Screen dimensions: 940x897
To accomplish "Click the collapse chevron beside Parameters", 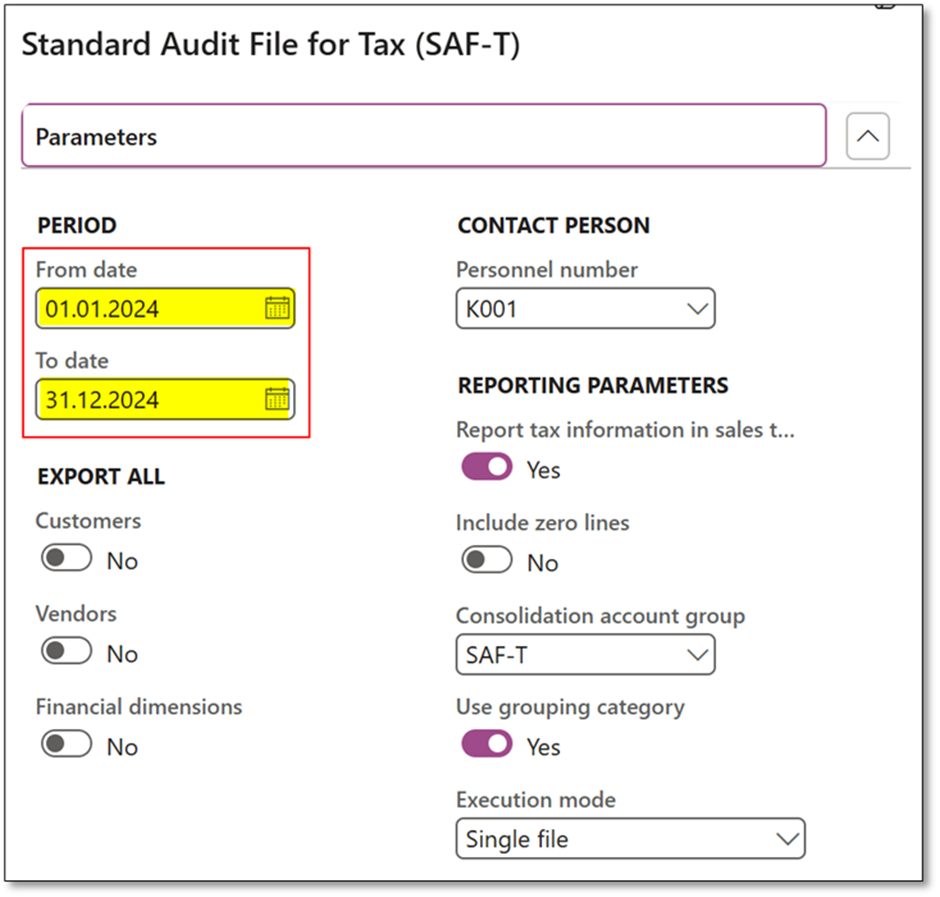I will [x=866, y=136].
